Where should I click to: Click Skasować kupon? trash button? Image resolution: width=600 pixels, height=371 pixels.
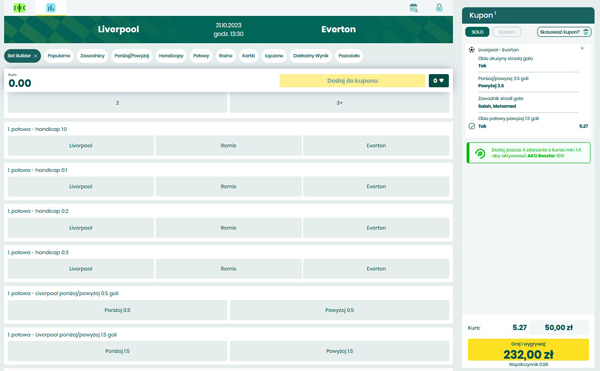tap(564, 32)
